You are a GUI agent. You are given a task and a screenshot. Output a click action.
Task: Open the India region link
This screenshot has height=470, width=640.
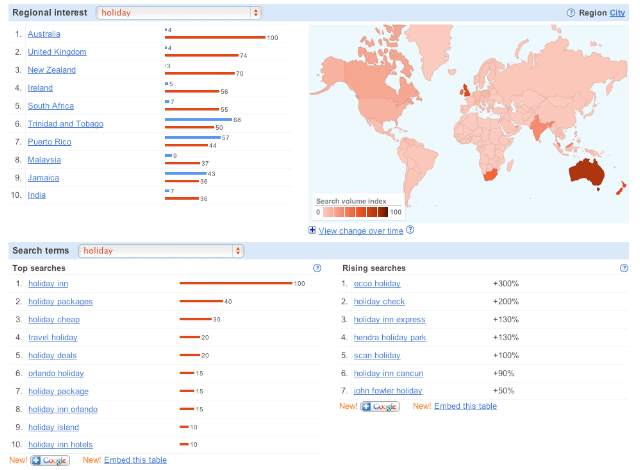(37, 195)
